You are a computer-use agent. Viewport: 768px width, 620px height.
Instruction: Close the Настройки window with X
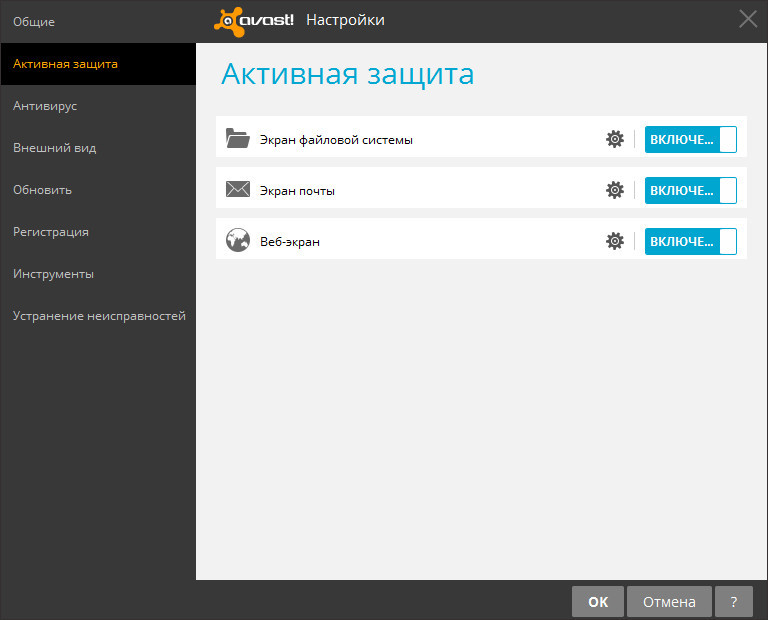[x=747, y=18]
